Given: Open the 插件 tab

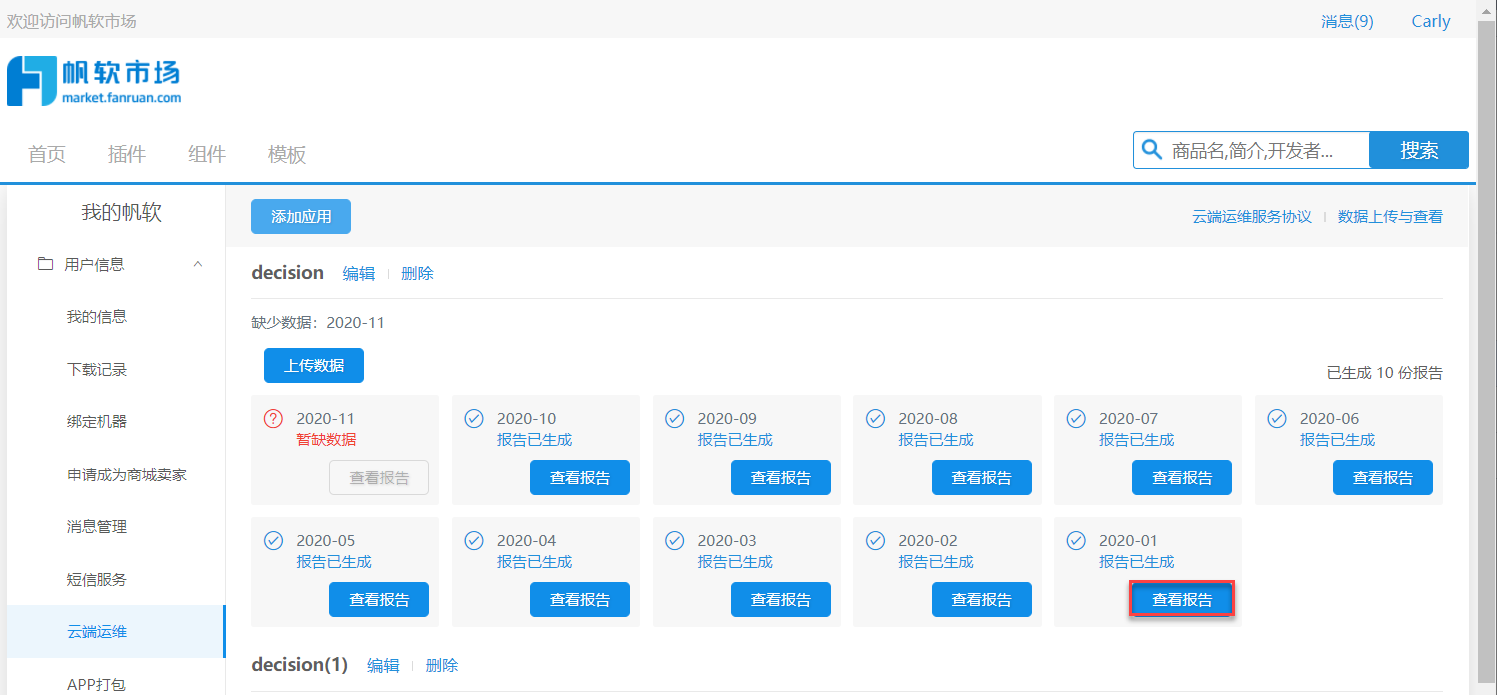Looking at the screenshot, I should coord(127,154).
